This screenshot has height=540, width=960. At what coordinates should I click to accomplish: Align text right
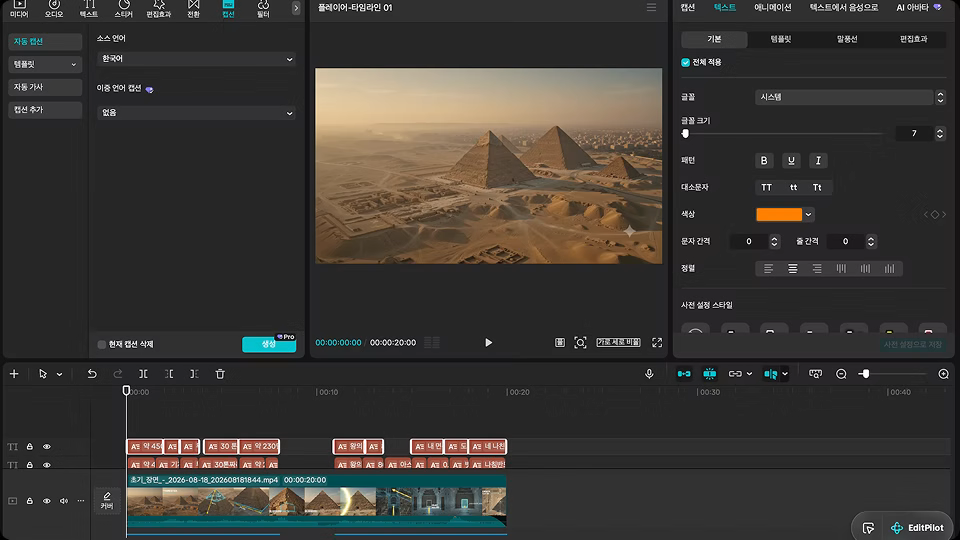(817, 268)
